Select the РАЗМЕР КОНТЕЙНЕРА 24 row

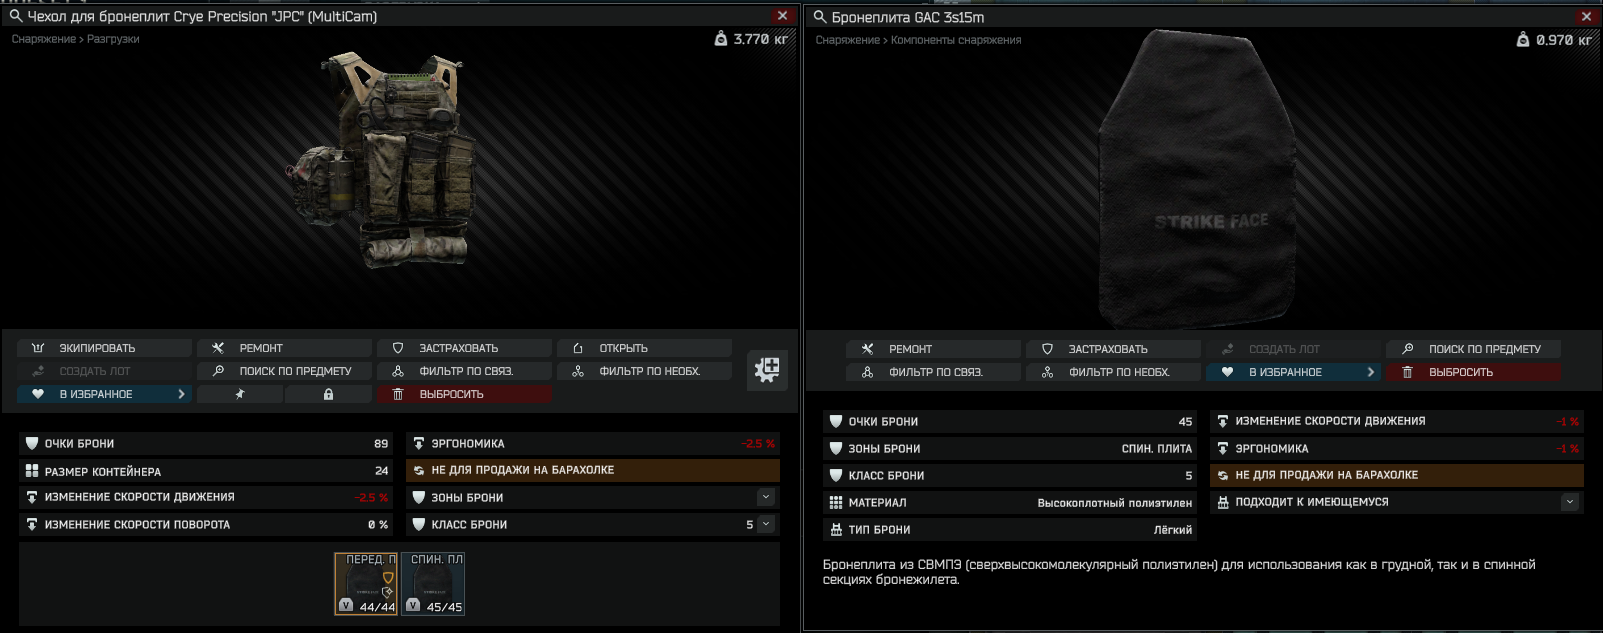click(x=205, y=470)
